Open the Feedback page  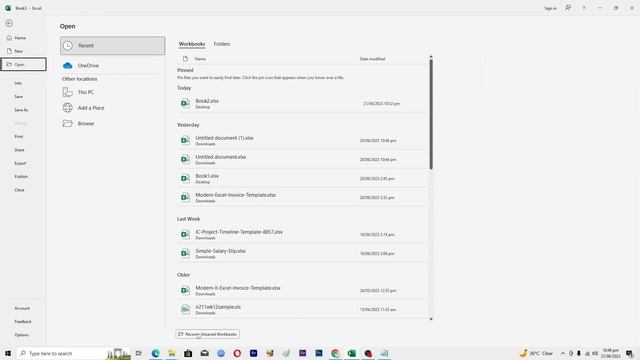pos(23,322)
